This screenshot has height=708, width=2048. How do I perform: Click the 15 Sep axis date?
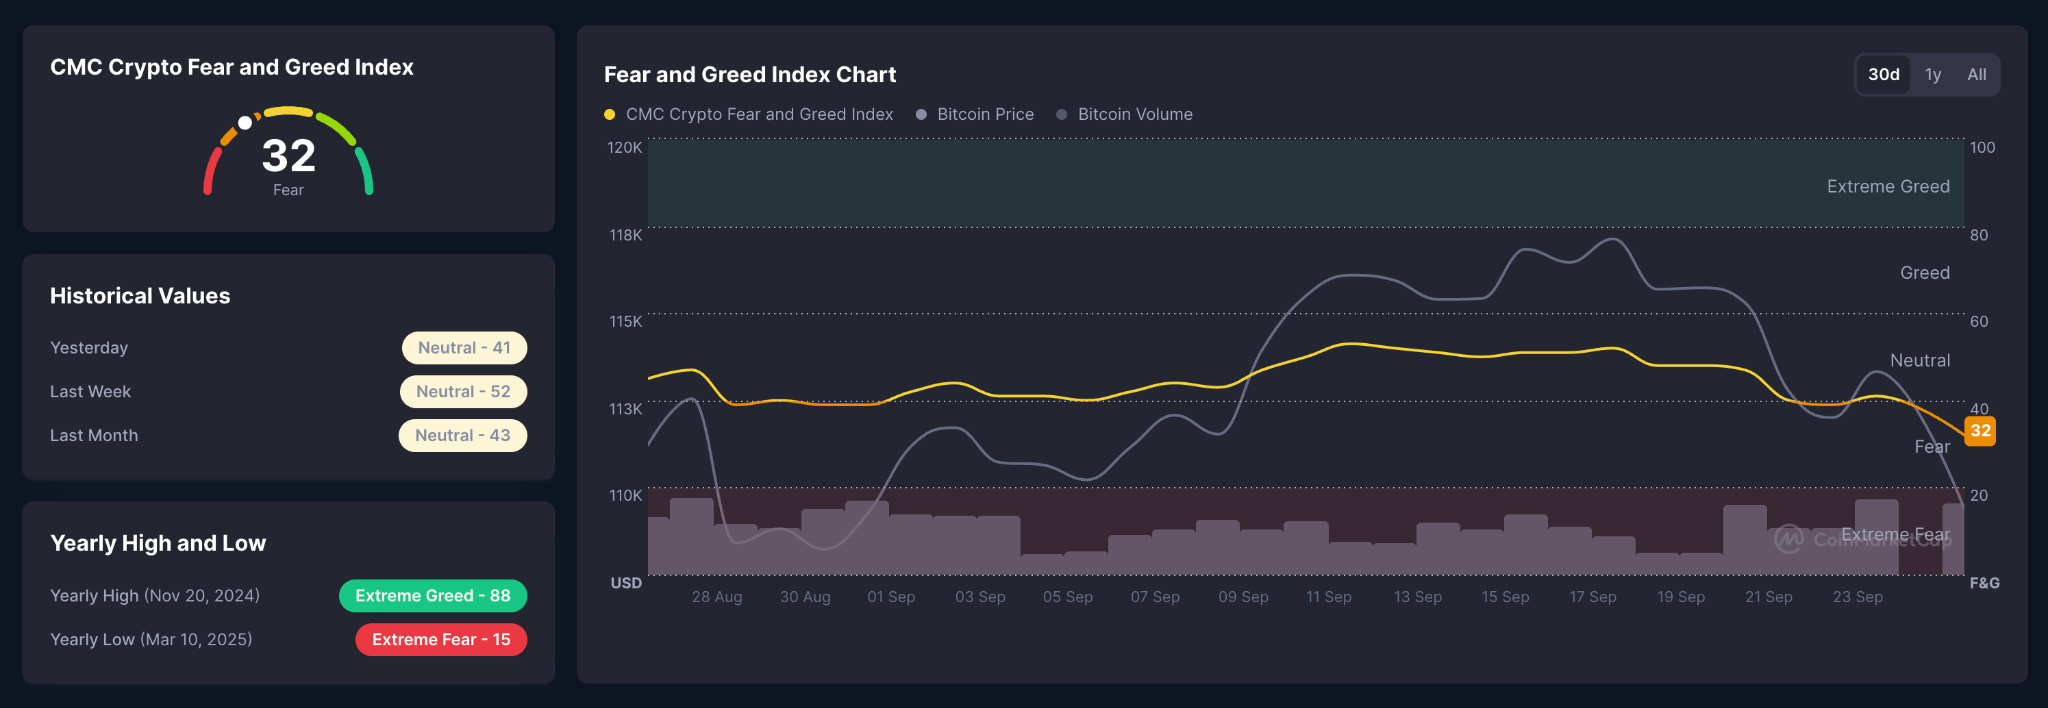pos(1506,597)
